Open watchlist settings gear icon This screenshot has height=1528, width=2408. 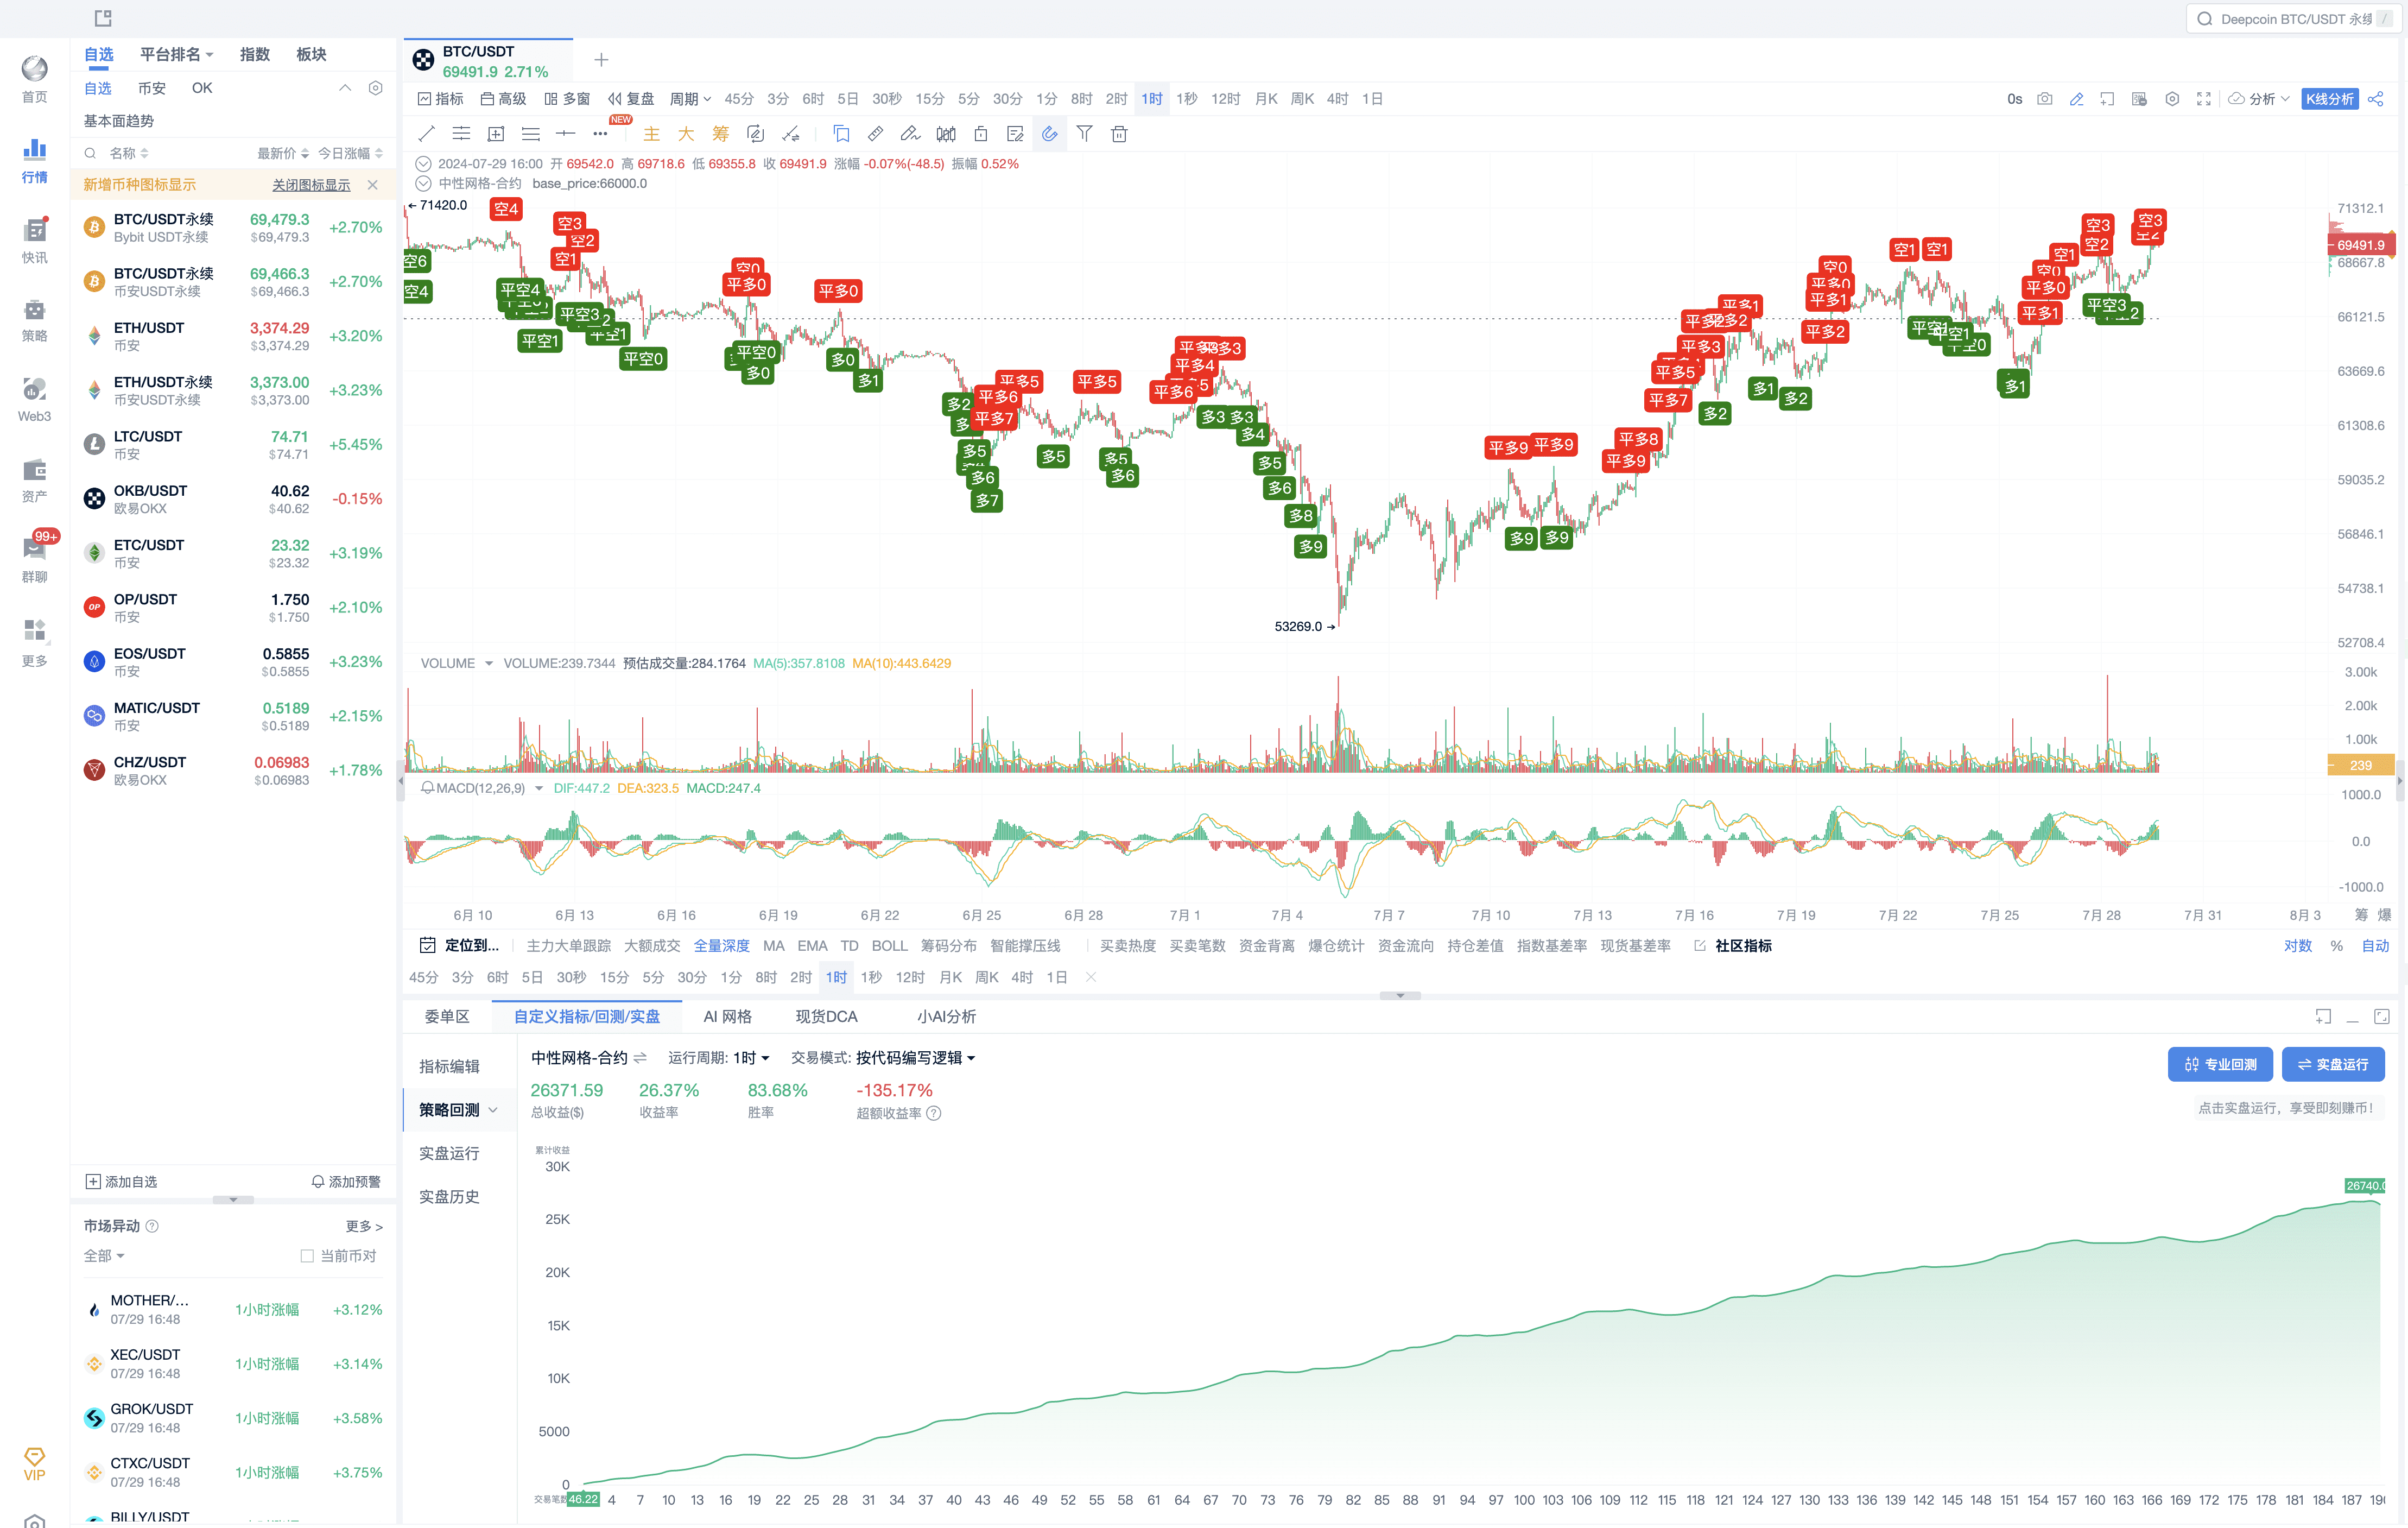click(x=376, y=88)
